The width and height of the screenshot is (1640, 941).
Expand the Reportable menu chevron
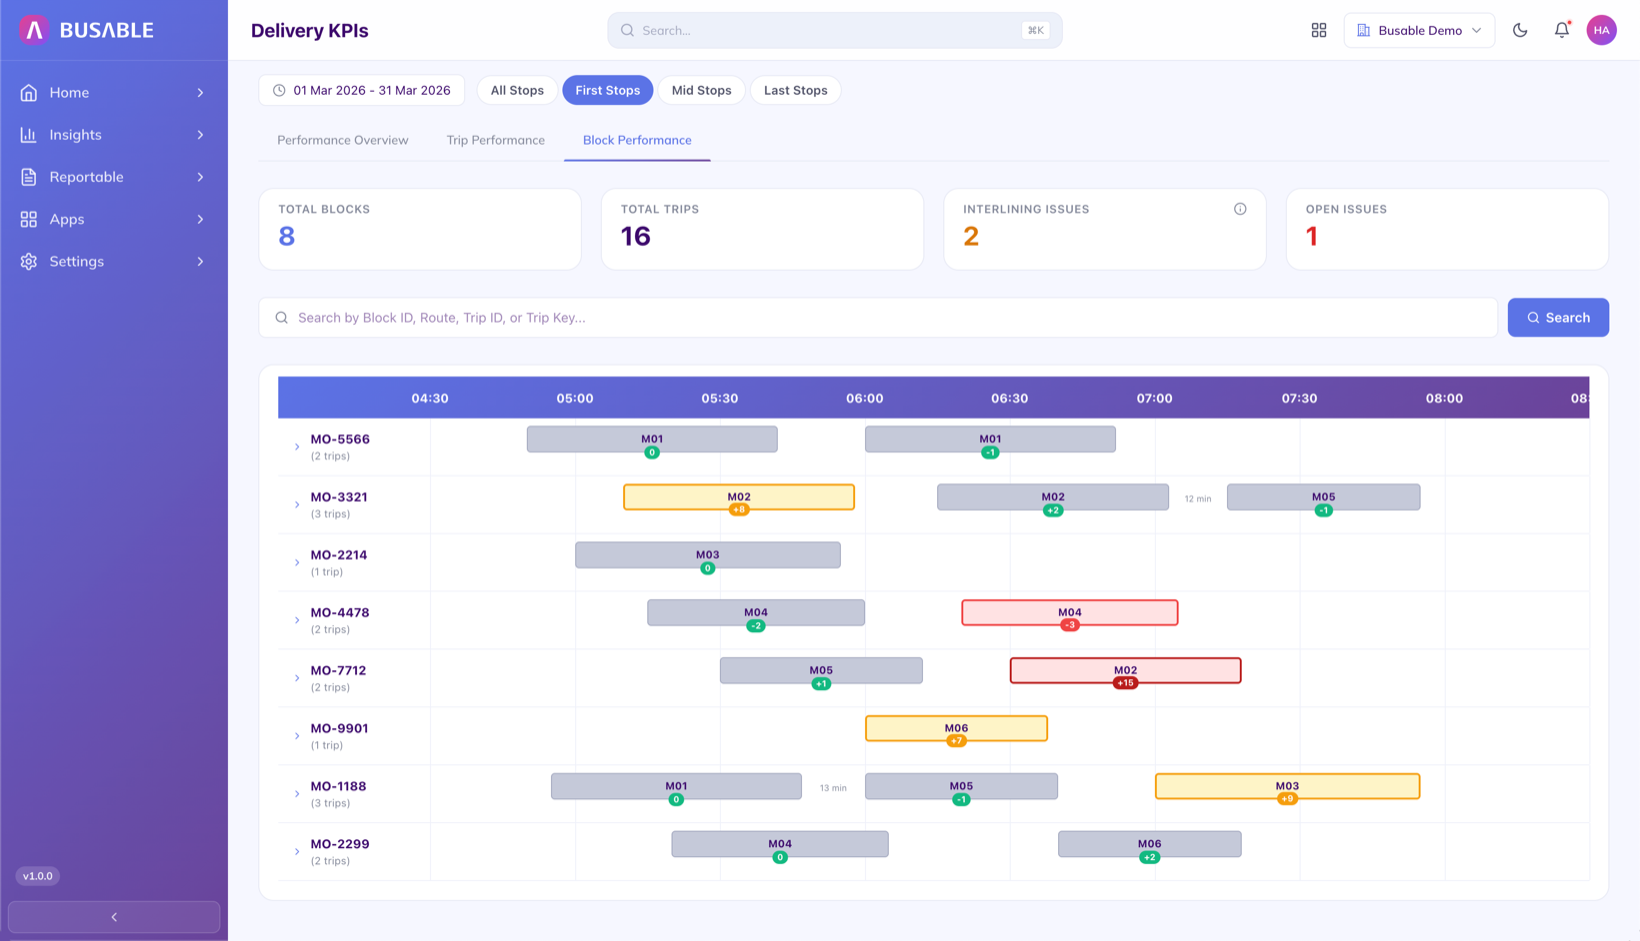click(200, 177)
